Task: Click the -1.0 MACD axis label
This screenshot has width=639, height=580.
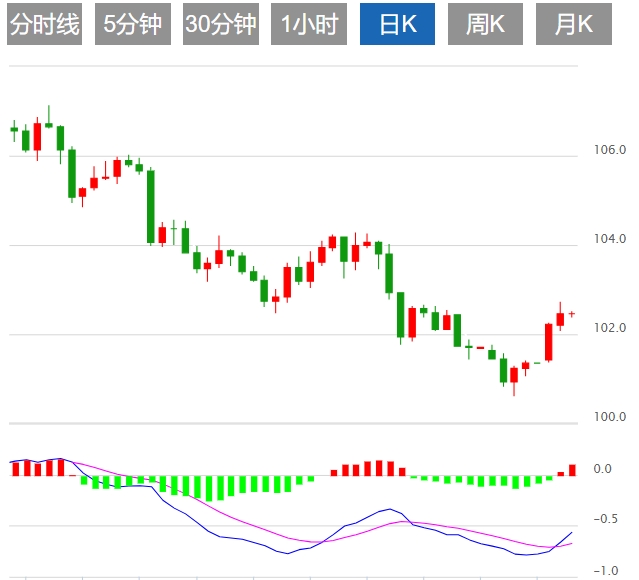Action: pyautogui.click(x=606, y=571)
